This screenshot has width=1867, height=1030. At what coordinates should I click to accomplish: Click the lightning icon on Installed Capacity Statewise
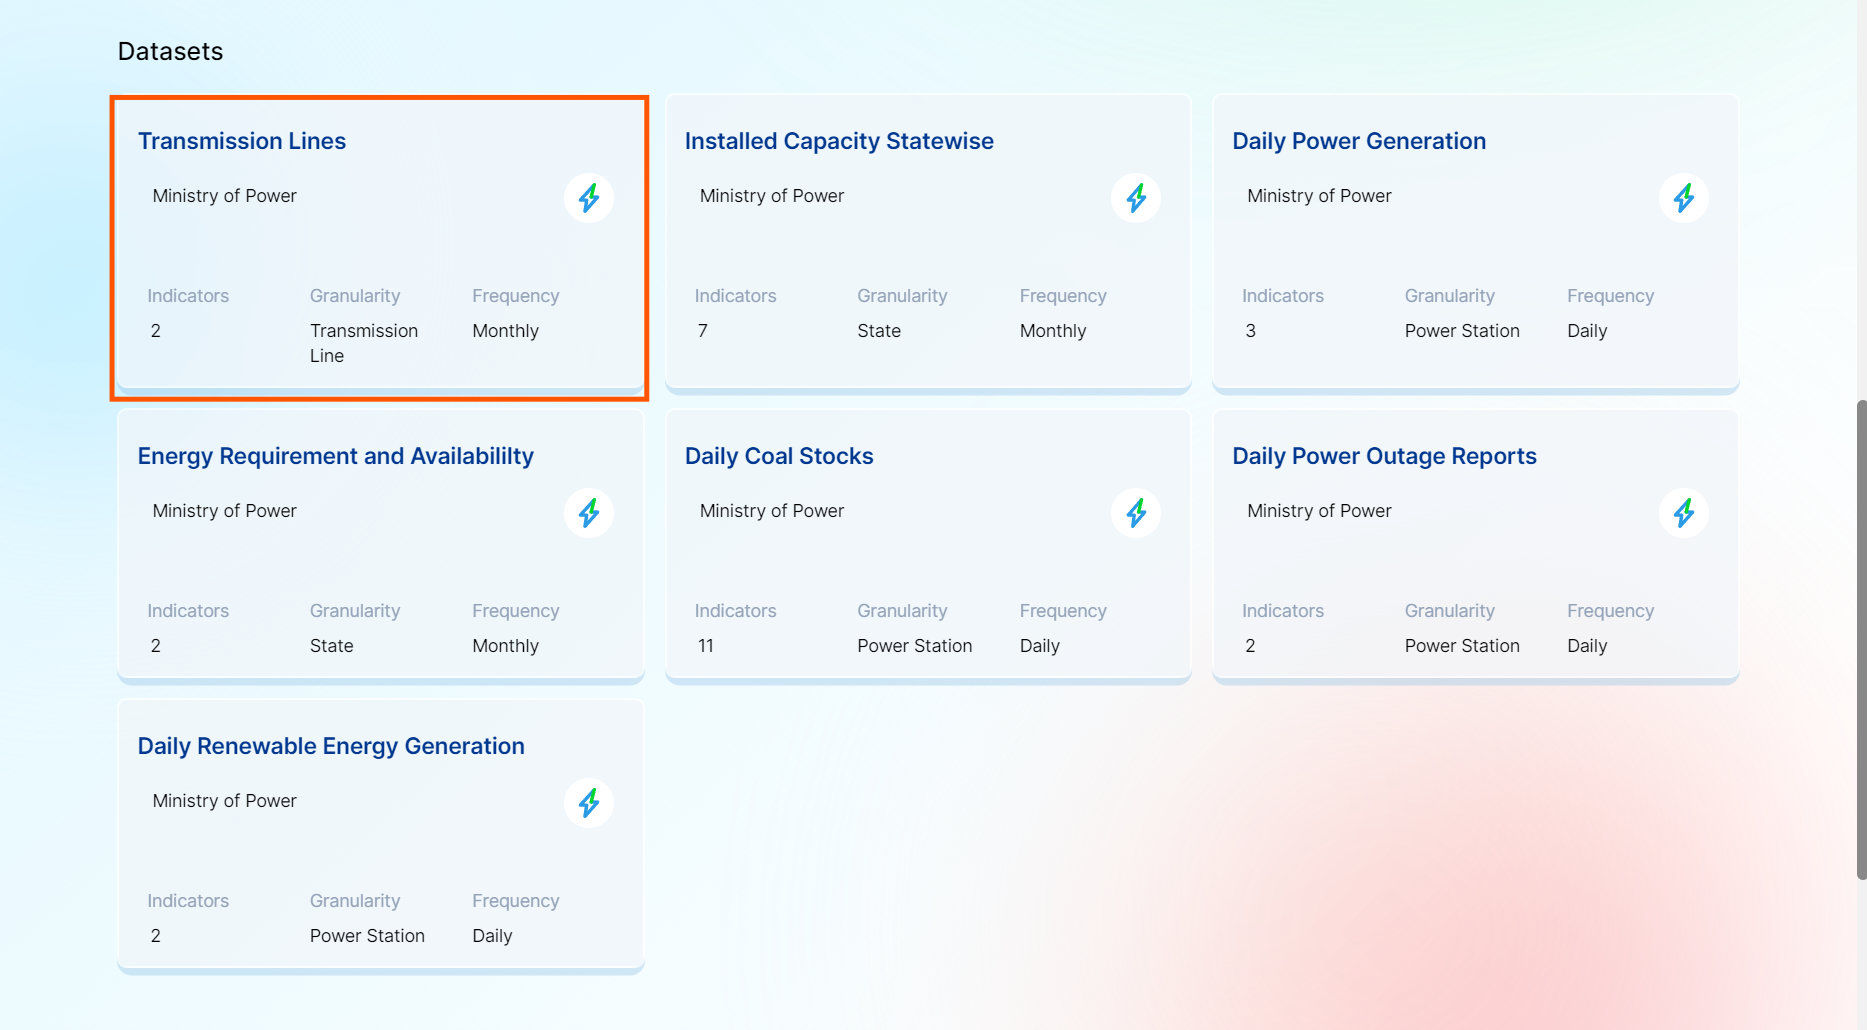(1136, 198)
